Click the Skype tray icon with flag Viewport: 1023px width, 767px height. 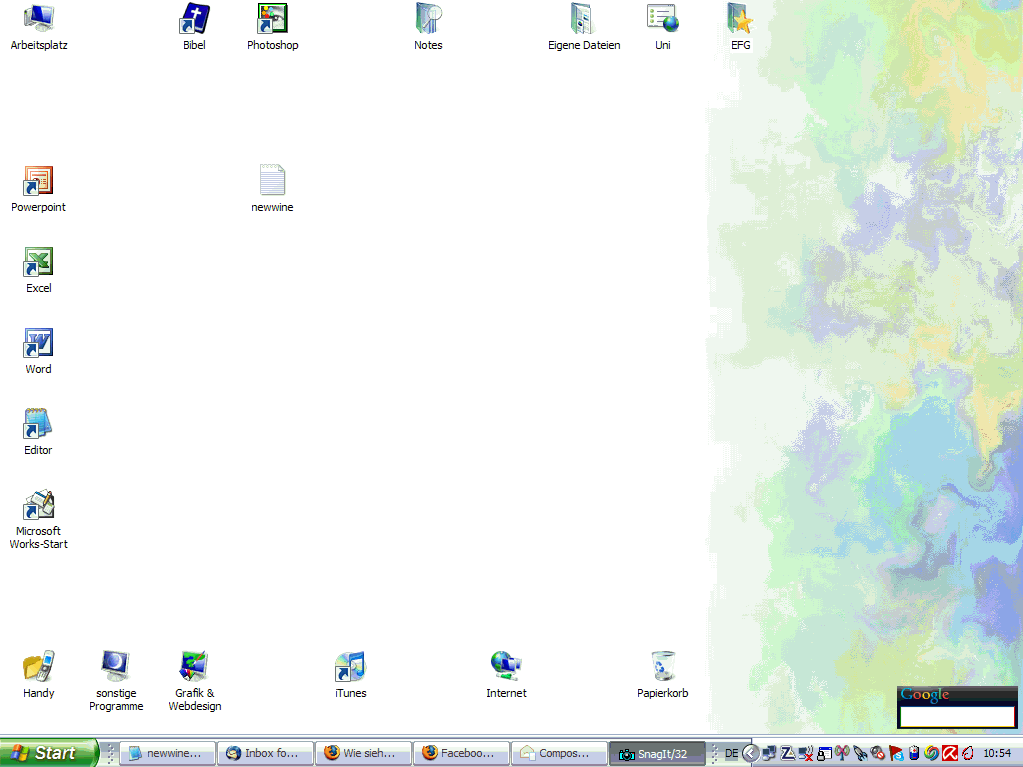896,753
